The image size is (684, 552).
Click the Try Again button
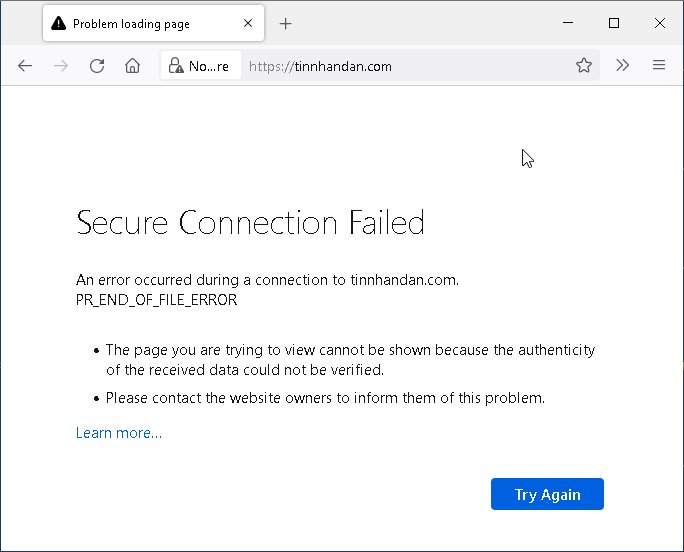click(547, 494)
